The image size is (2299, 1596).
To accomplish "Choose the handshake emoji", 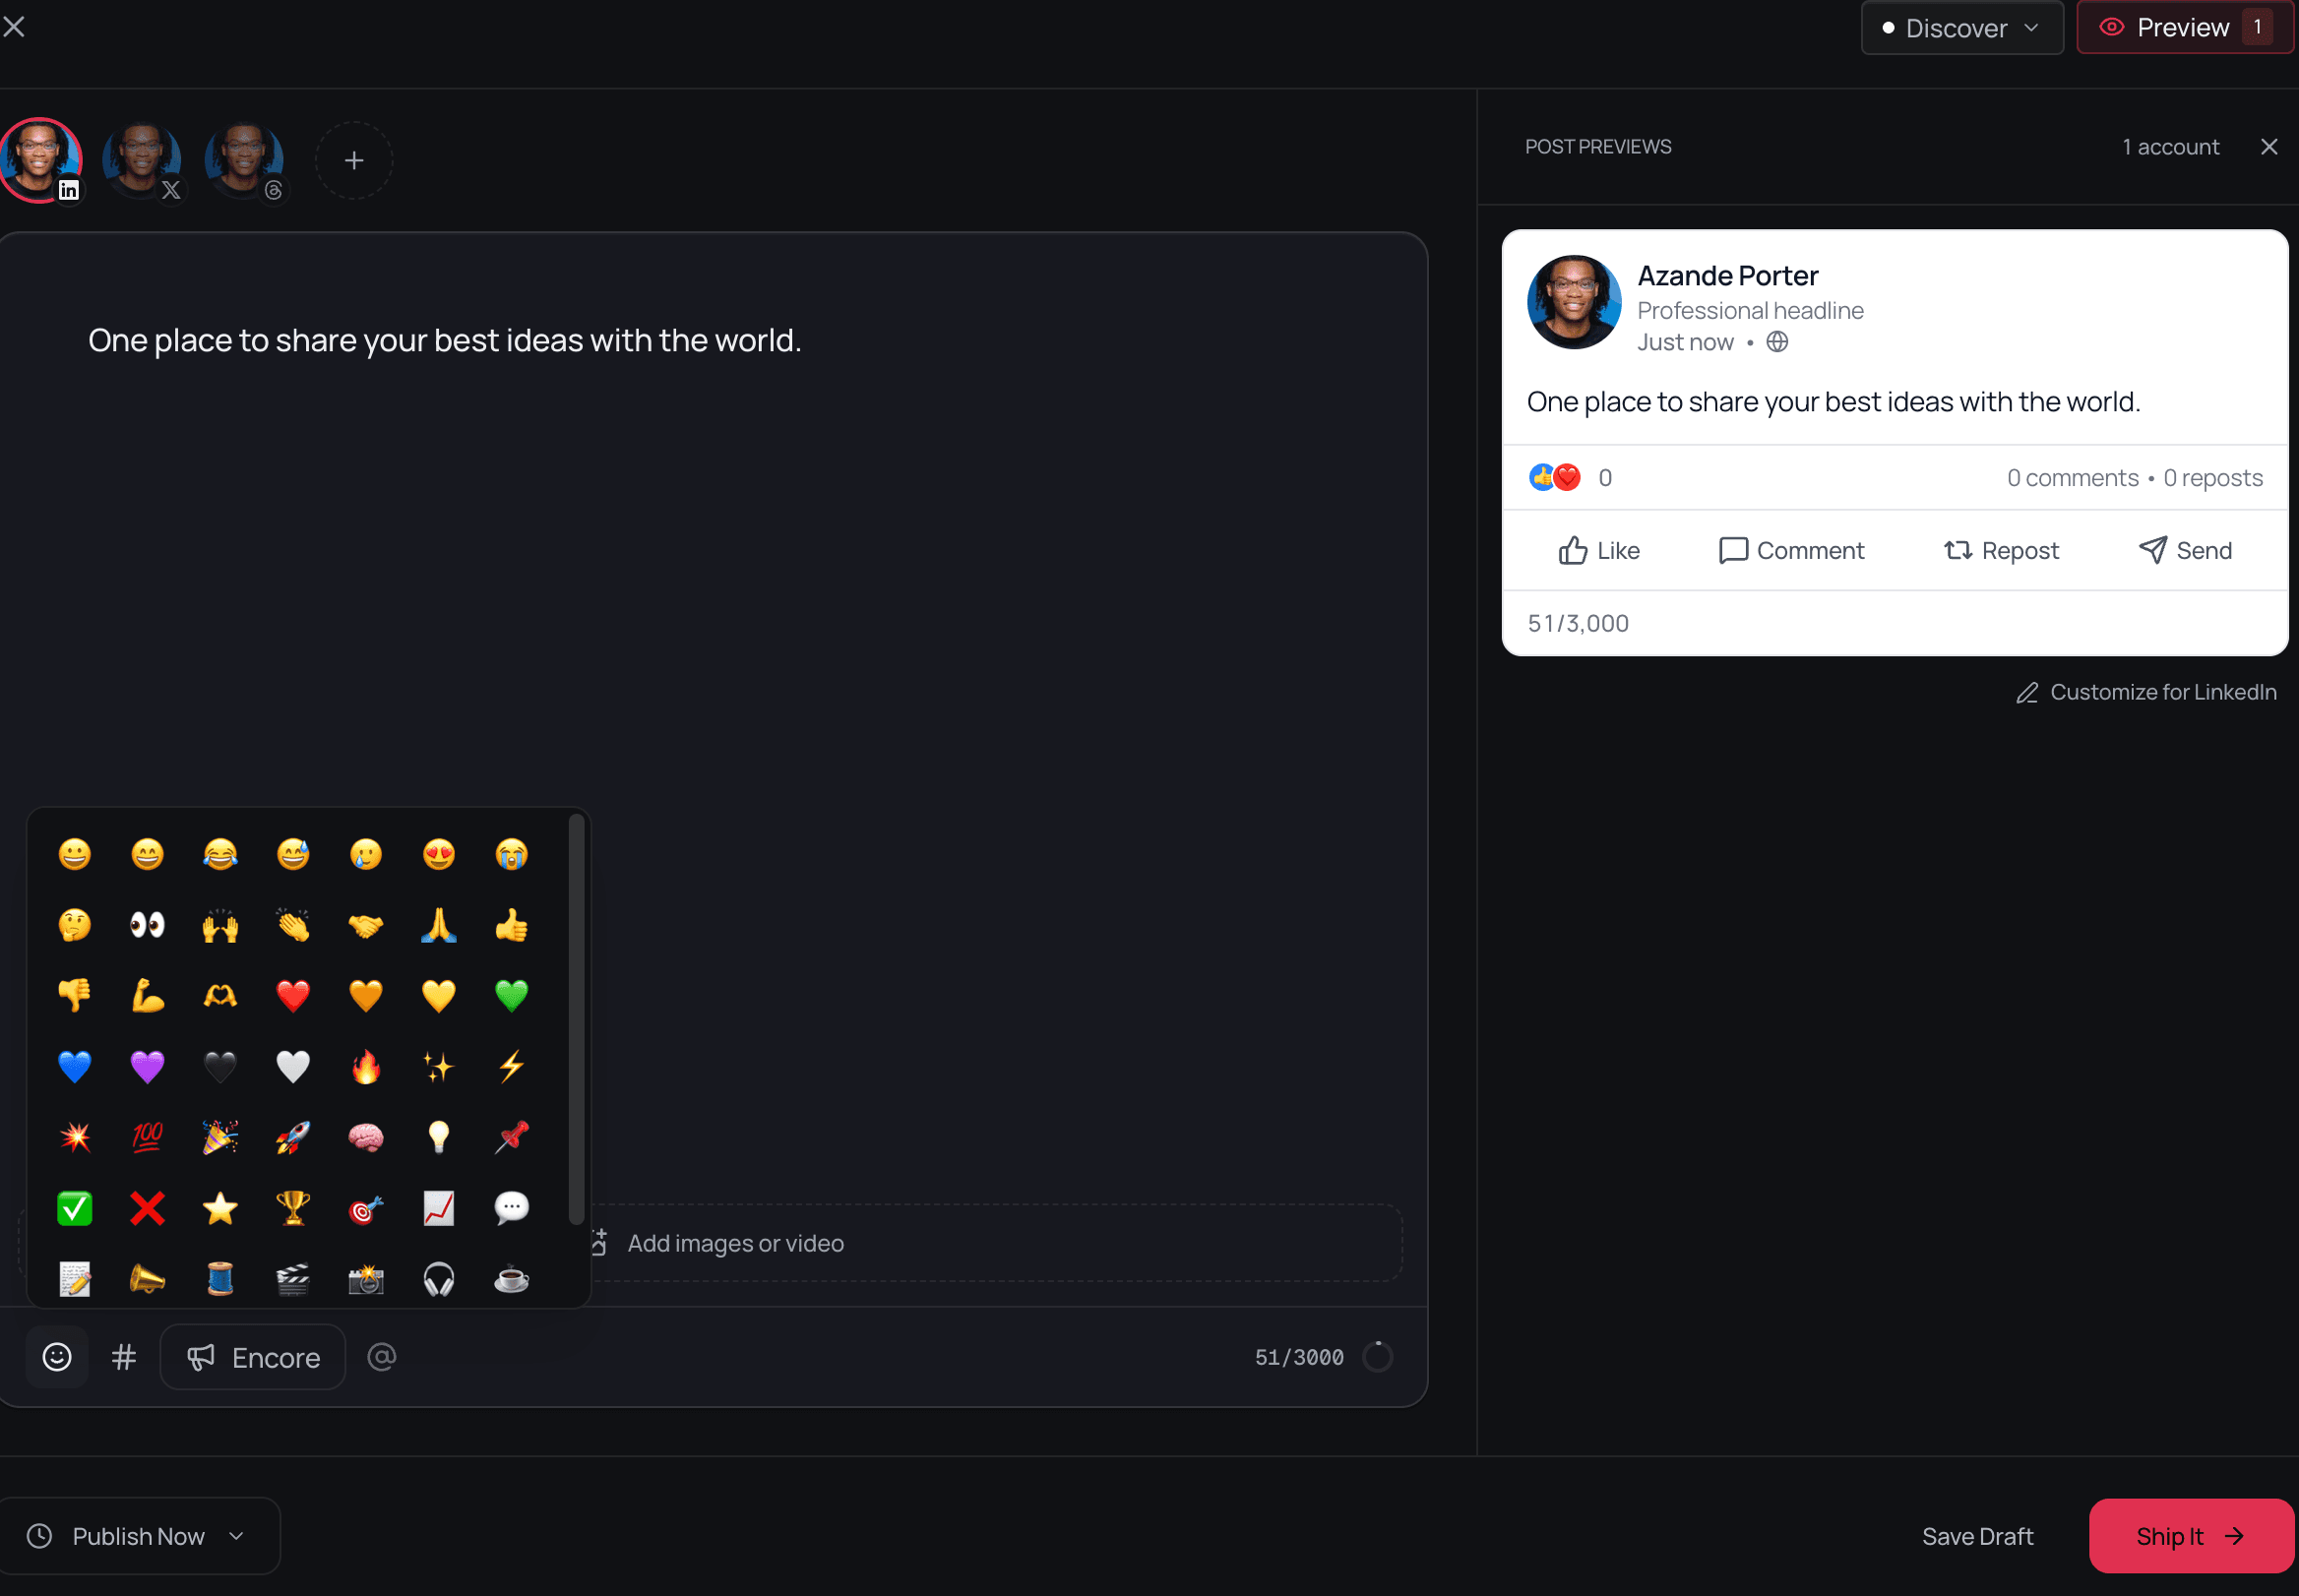I will [366, 925].
